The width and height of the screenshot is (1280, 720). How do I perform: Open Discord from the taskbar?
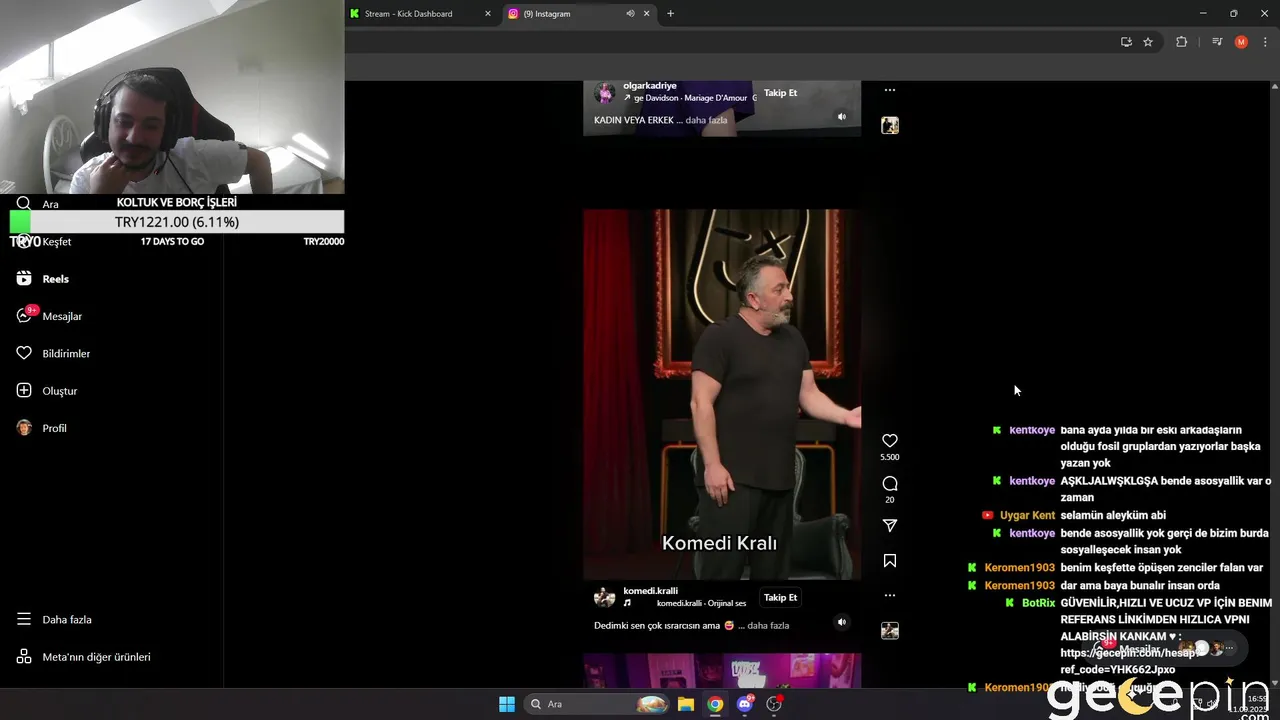744,704
